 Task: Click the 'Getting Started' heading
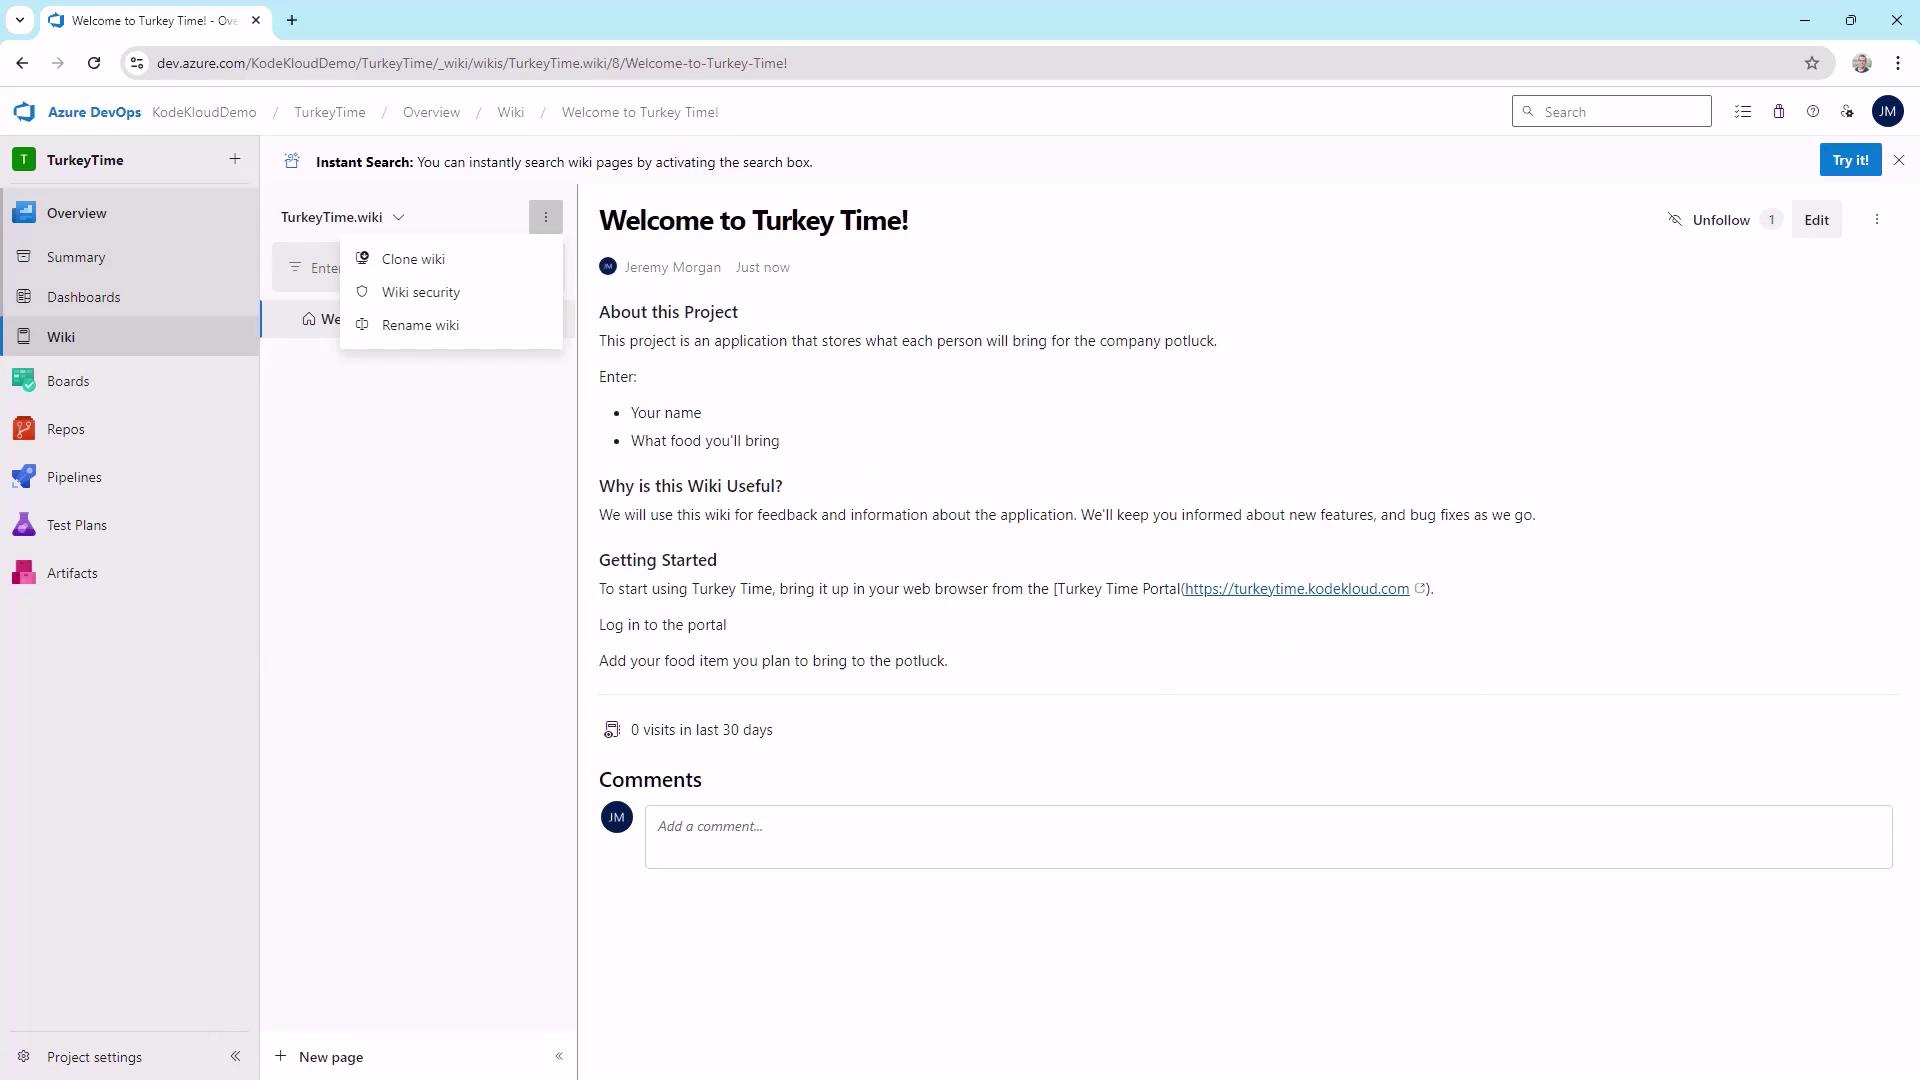click(x=658, y=560)
